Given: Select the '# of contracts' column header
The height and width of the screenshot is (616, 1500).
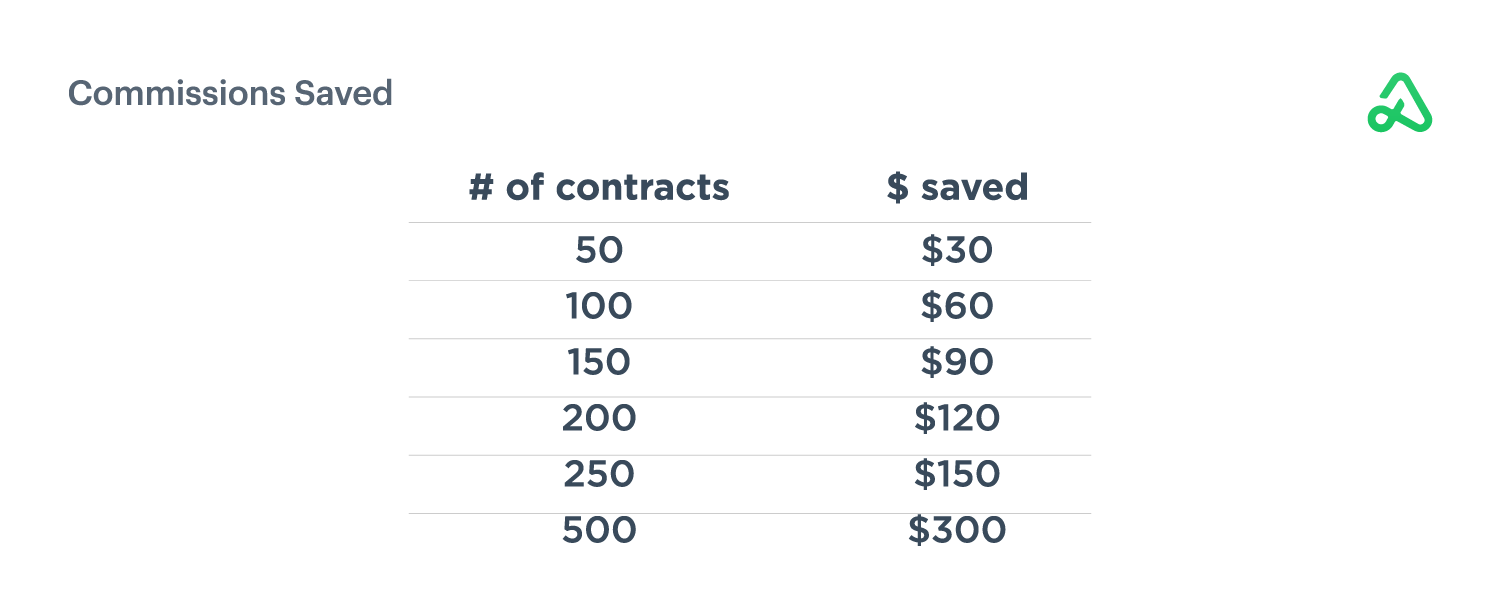Looking at the screenshot, I should [x=599, y=187].
